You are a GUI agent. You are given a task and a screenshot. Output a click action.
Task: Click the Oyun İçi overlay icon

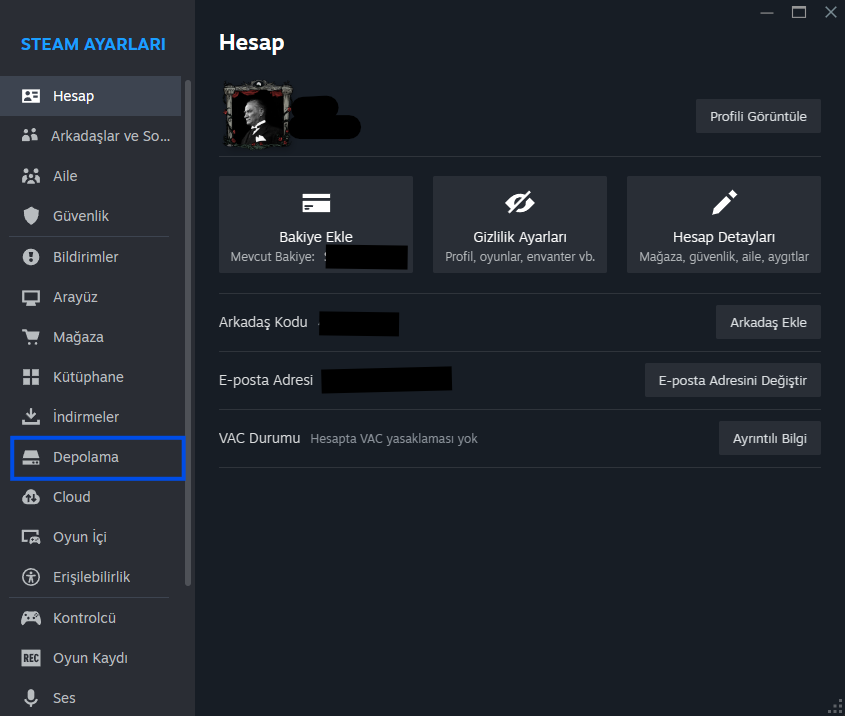pos(31,537)
